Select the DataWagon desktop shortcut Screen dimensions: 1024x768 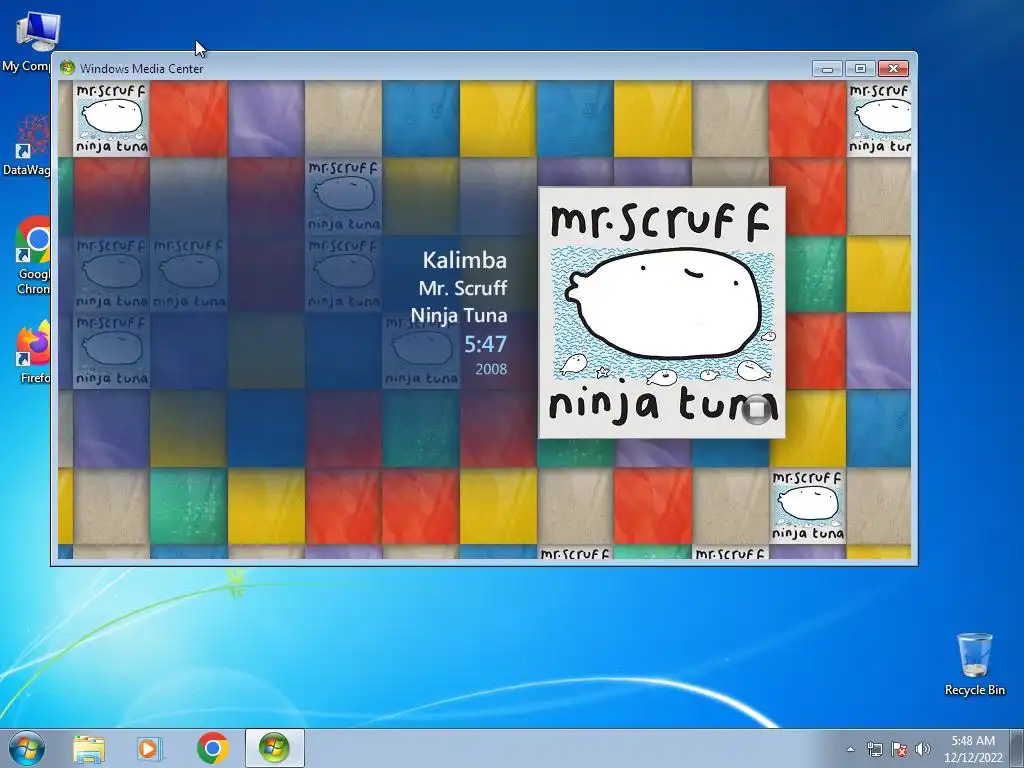pyautogui.click(x=27, y=145)
